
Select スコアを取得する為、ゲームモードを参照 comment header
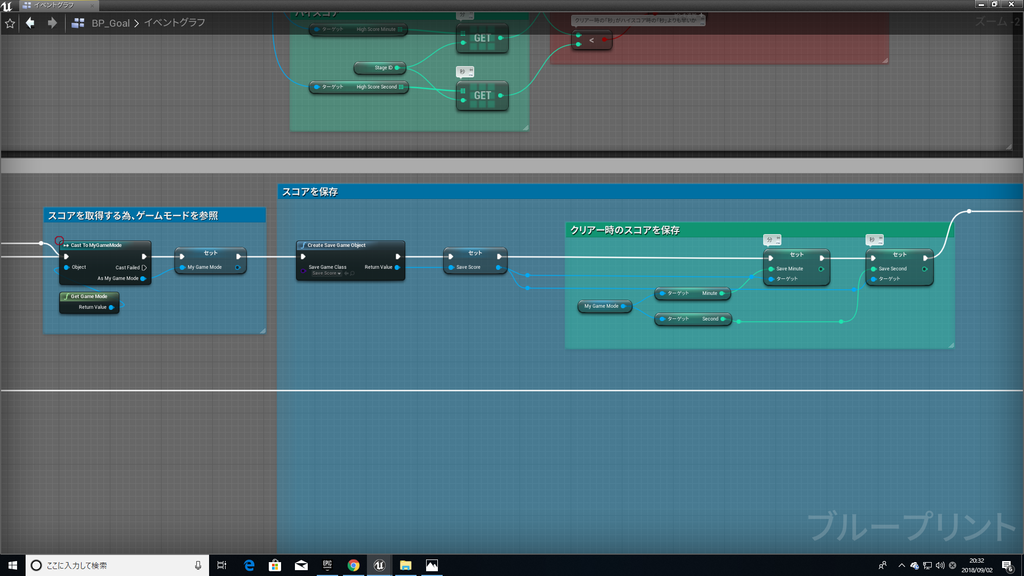155,216
